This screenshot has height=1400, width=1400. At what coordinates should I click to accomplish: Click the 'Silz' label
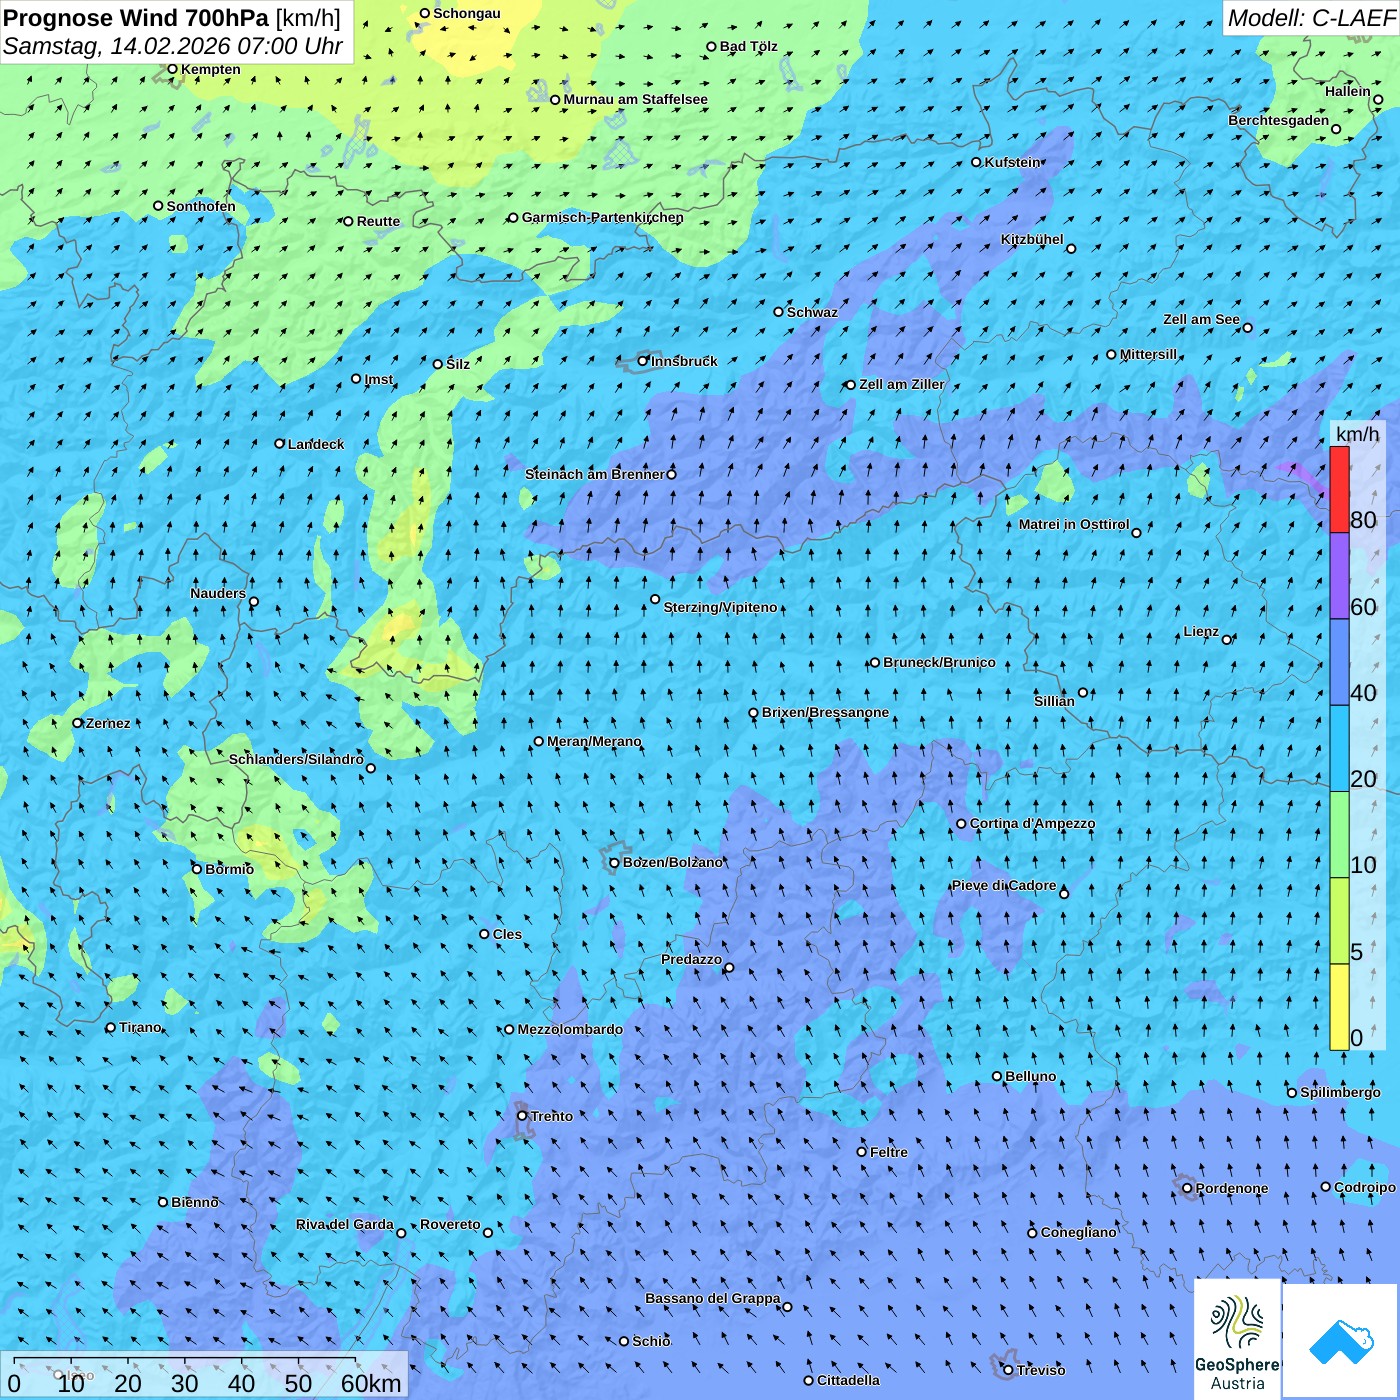[458, 364]
